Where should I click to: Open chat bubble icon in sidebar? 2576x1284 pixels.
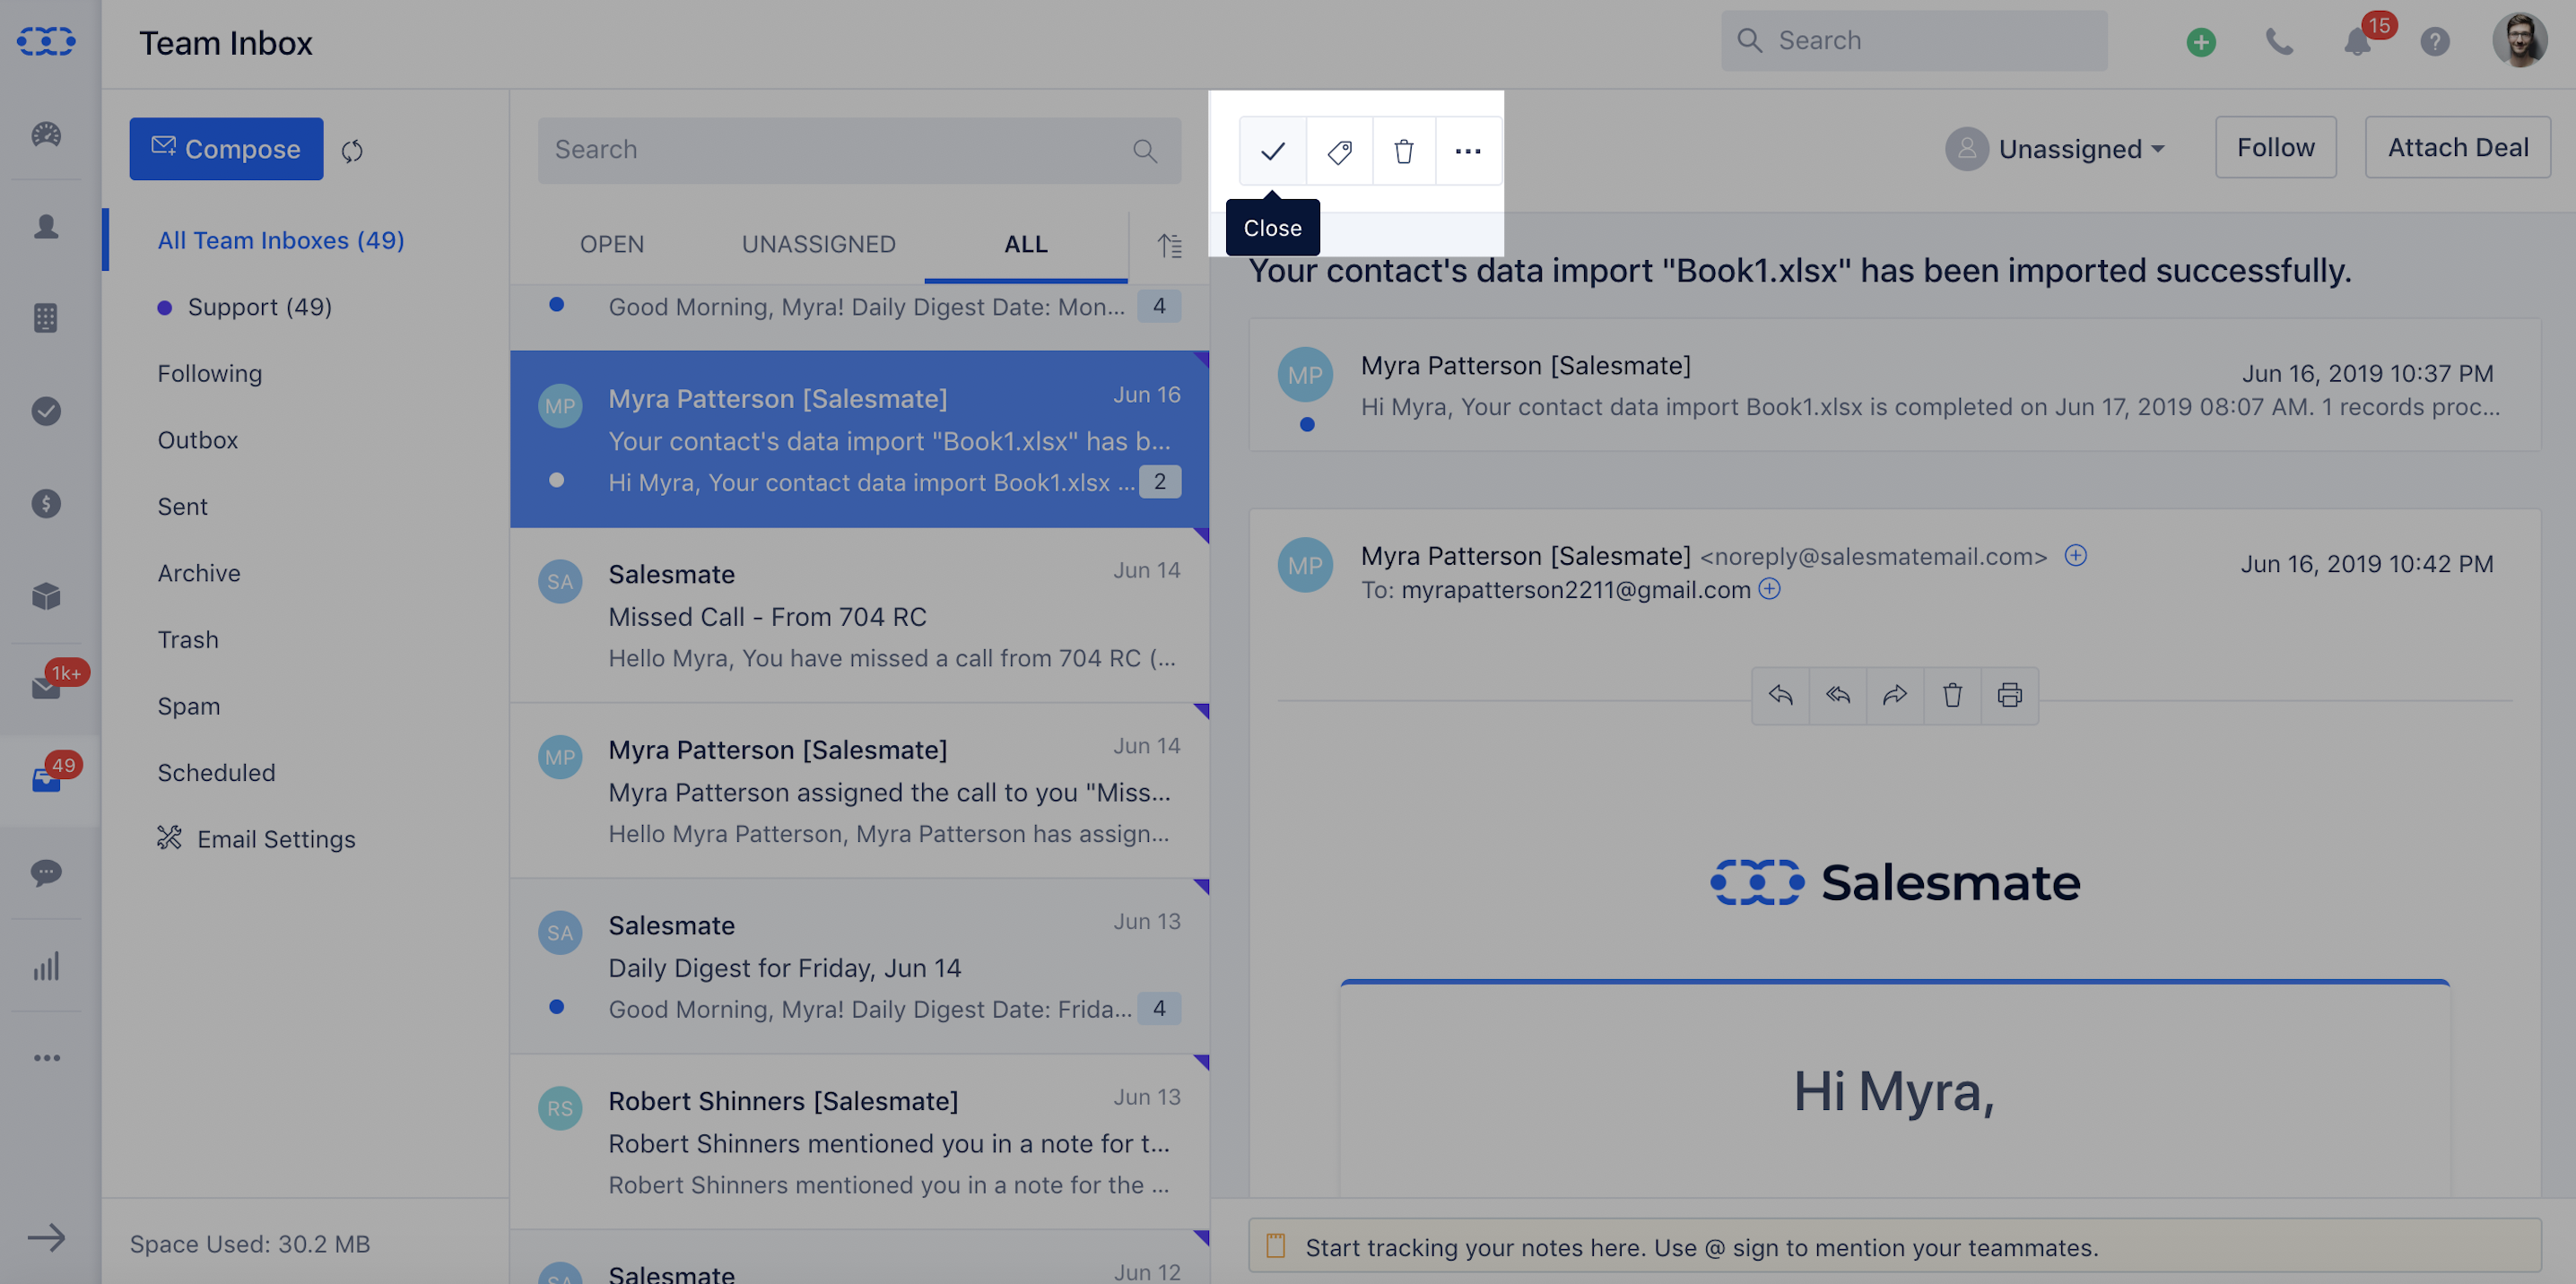tap(46, 872)
